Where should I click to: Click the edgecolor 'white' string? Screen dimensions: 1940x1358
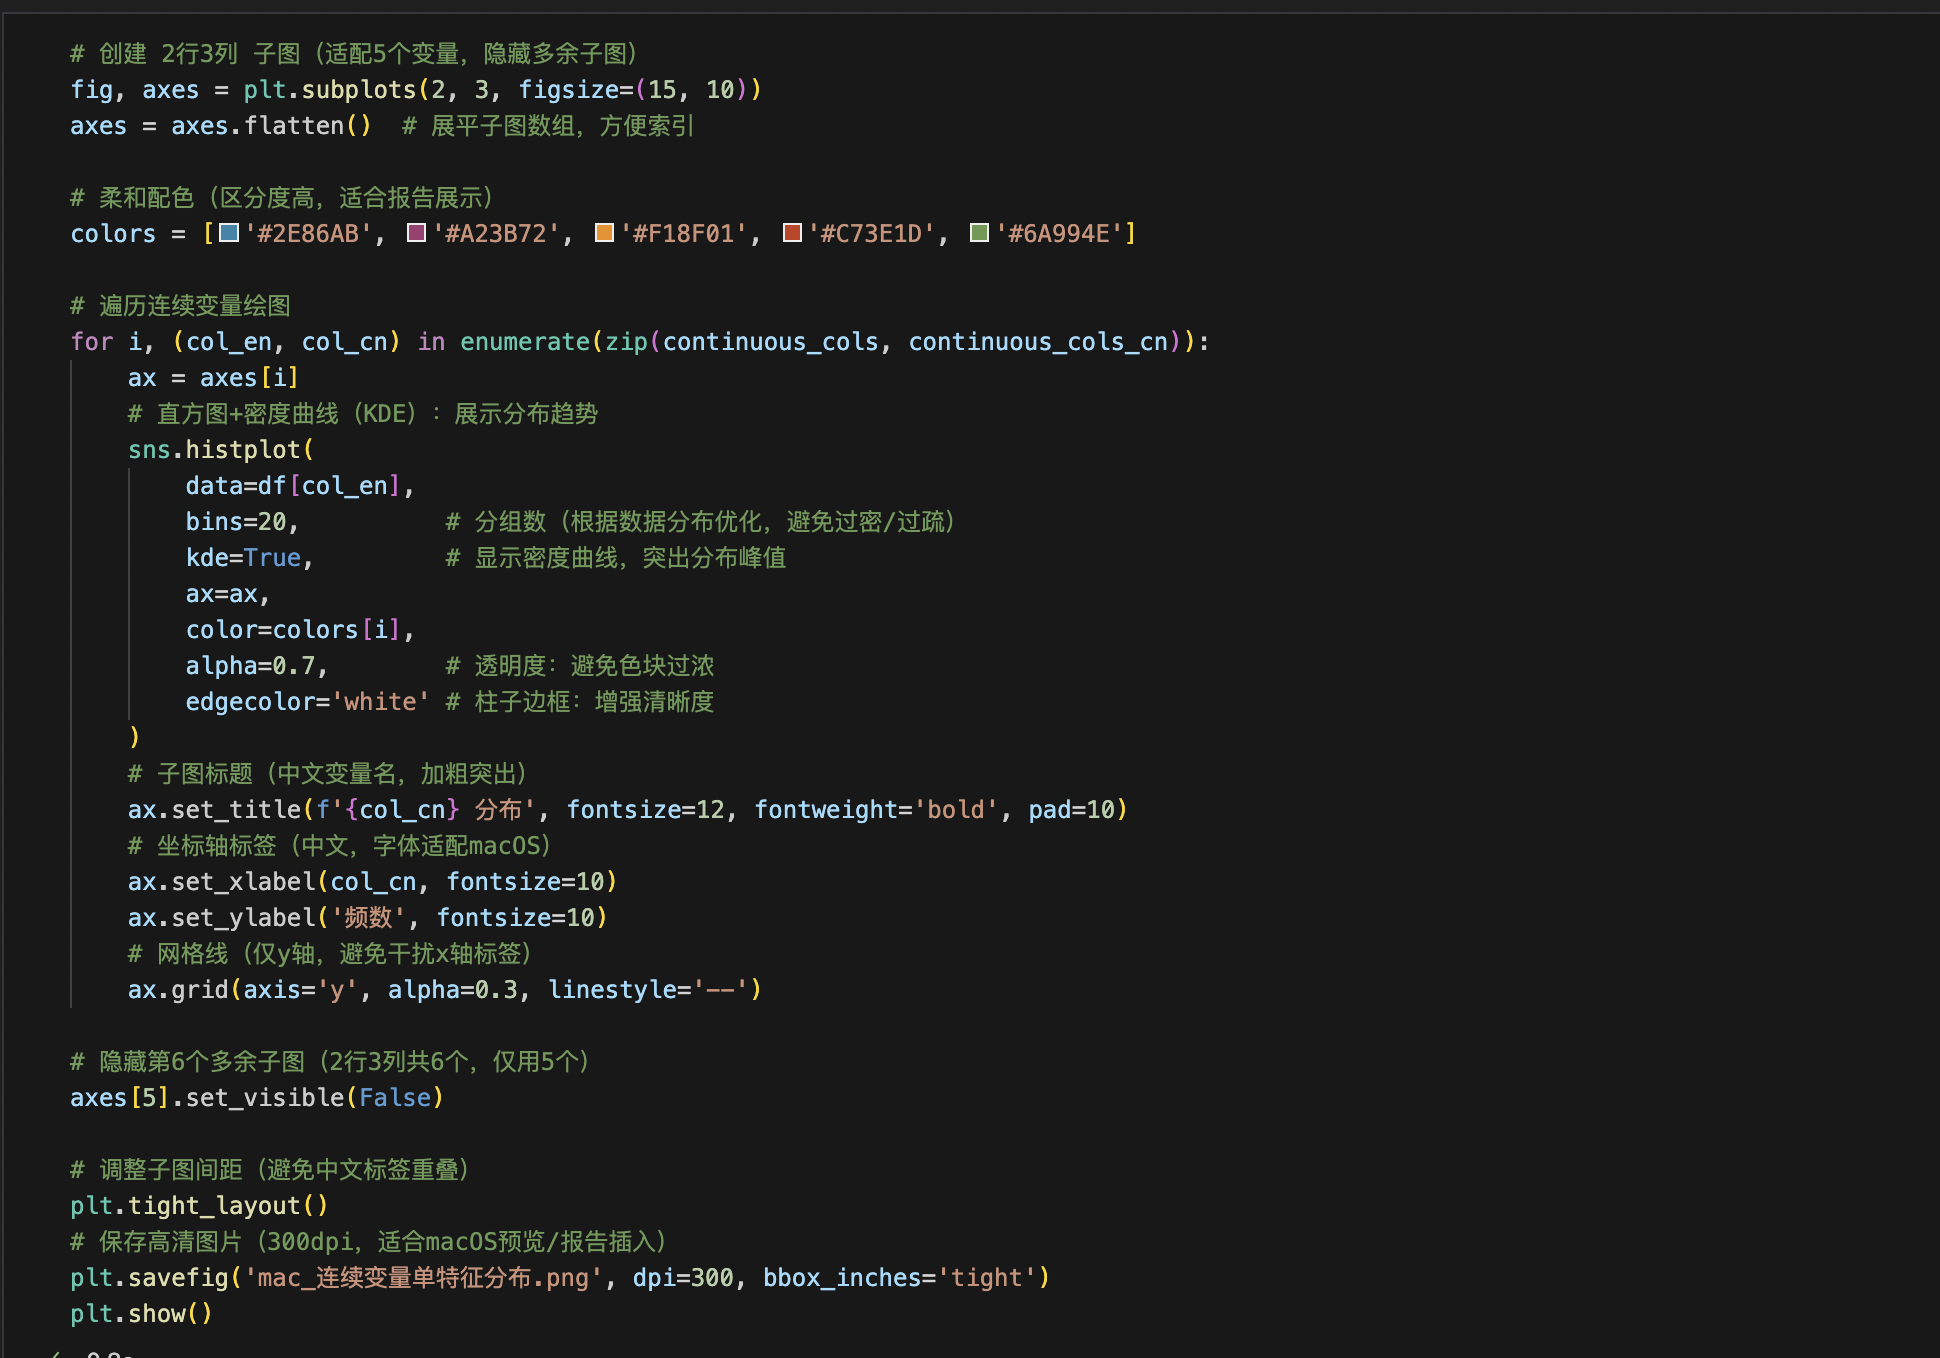coord(380,702)
